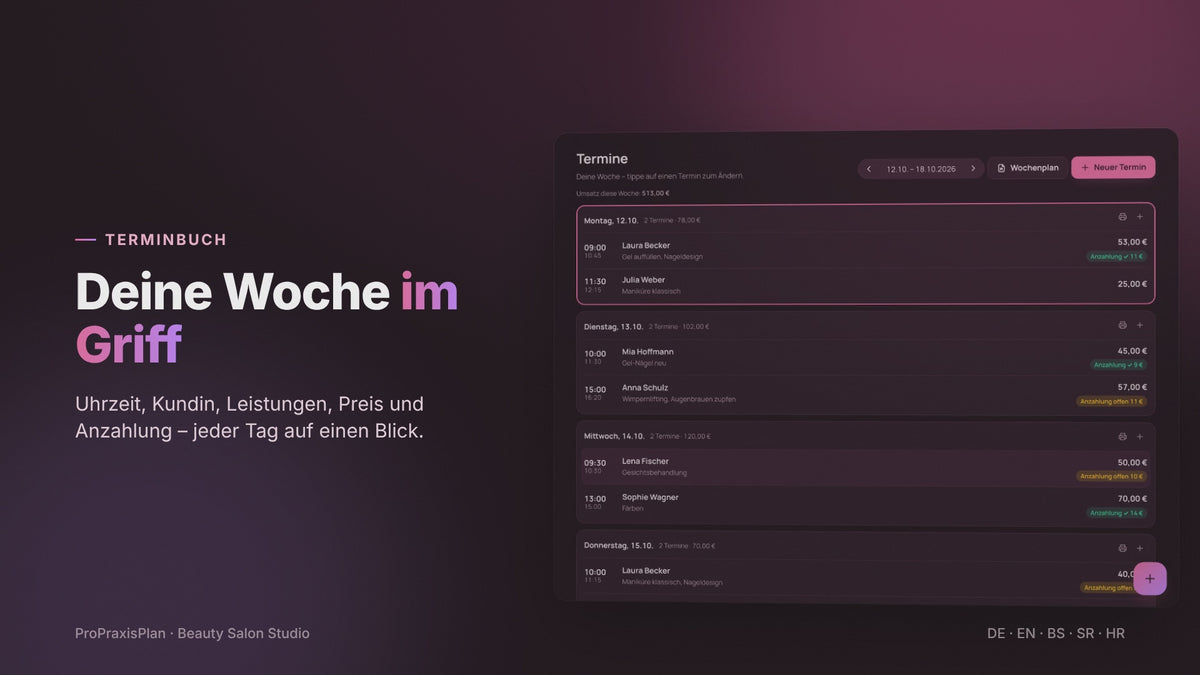
Task: Tap the floating pink plus button
Action: click(1150, 578)
